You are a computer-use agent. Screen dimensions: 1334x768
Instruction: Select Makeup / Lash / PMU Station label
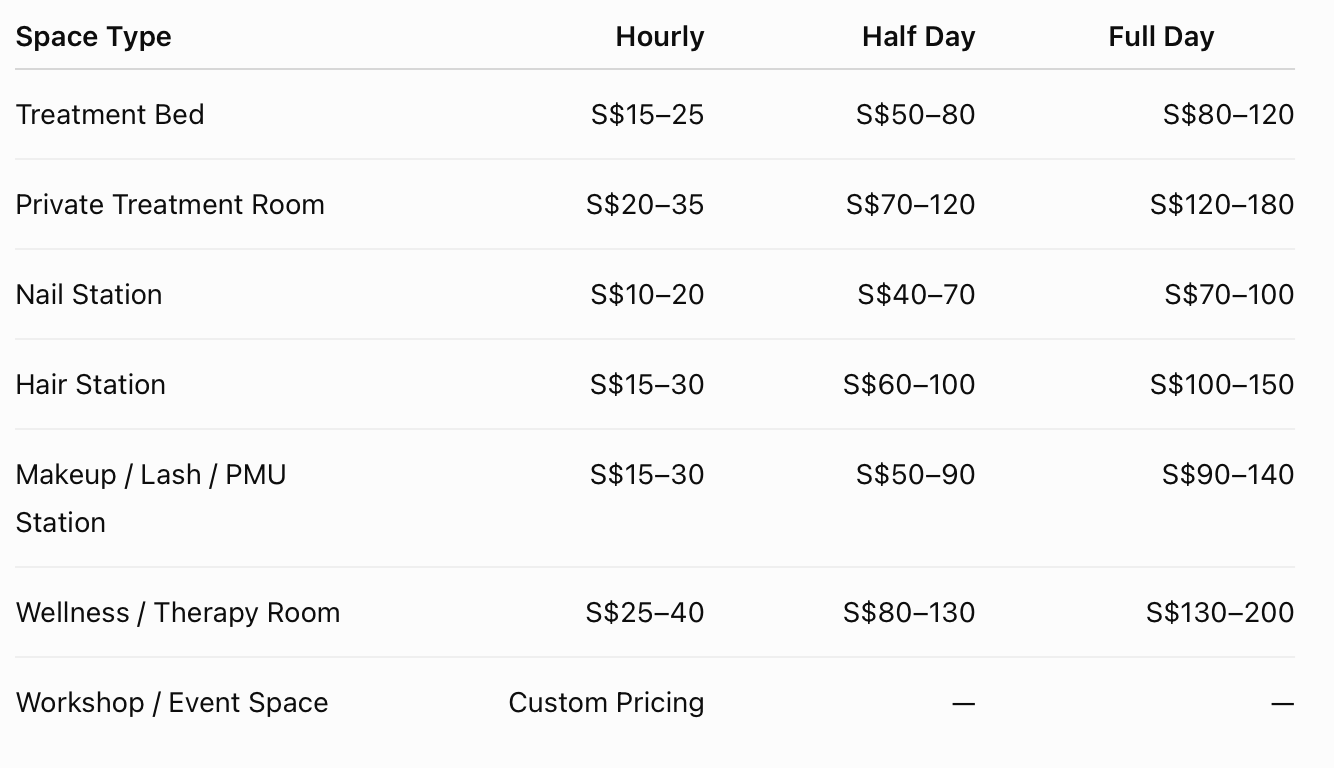click(x=151, y=498)
